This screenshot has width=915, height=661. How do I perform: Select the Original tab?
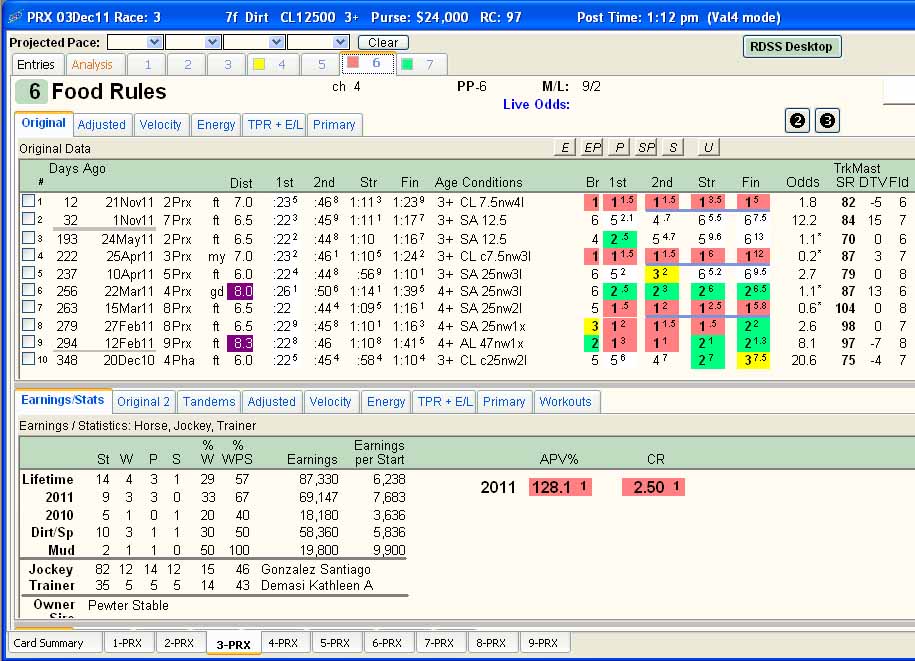pyautogui.click(x=44, y=123)
